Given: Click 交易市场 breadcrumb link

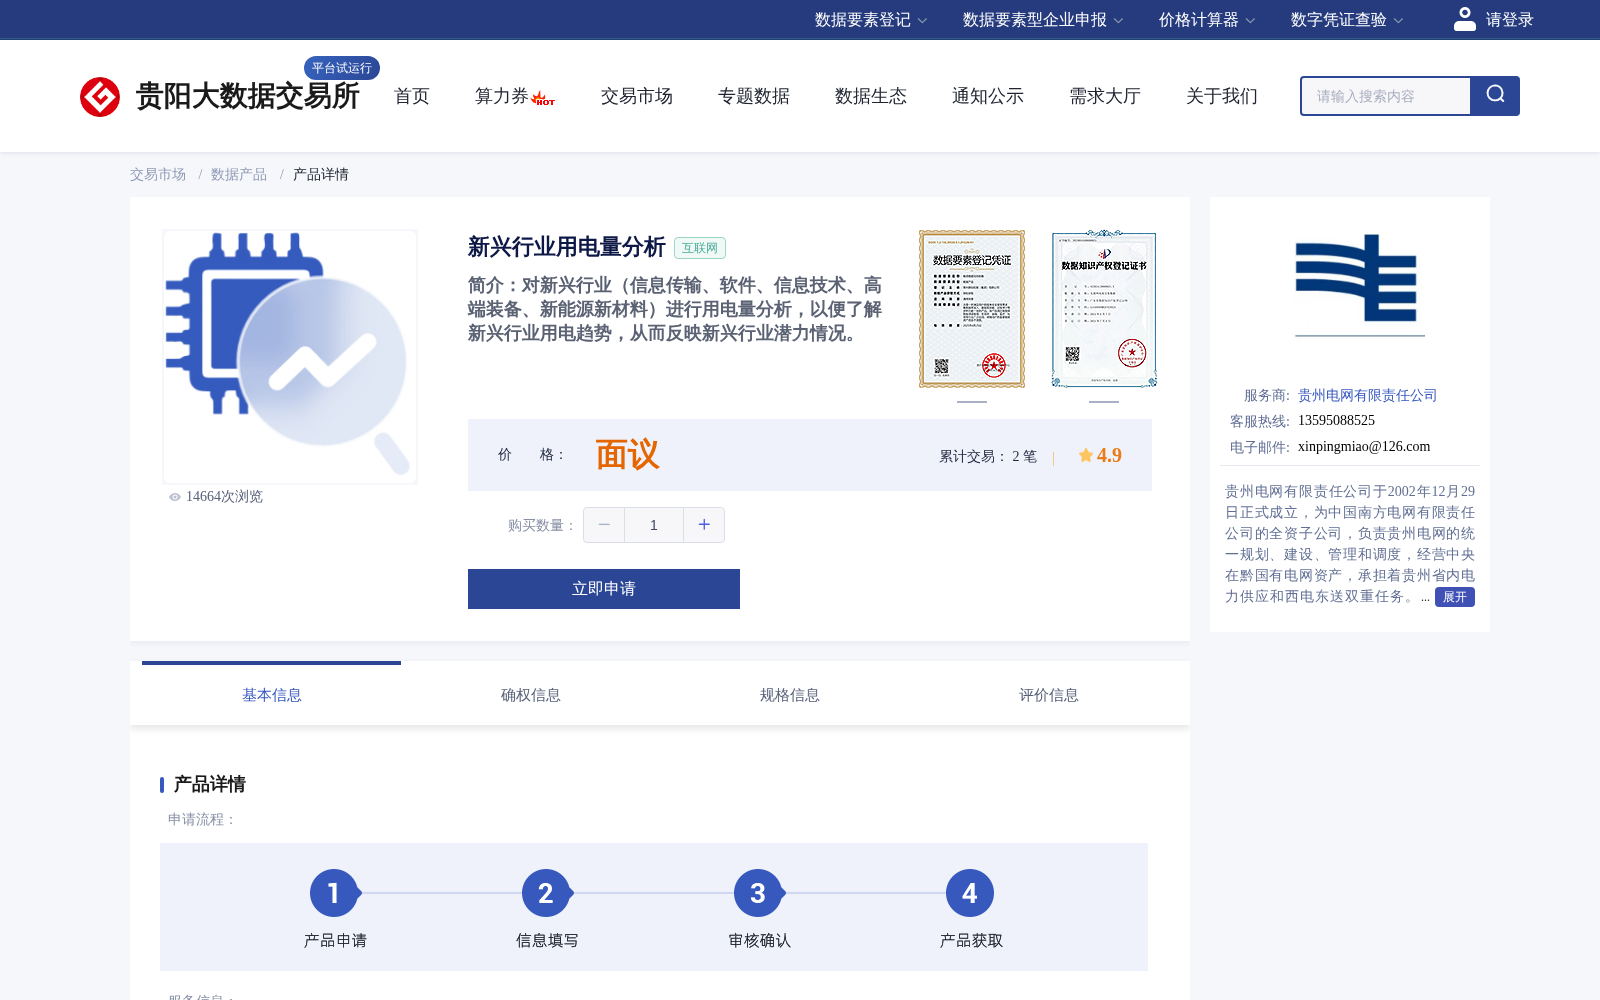Looking at the screenshot, I should click(x=158, y=174).
